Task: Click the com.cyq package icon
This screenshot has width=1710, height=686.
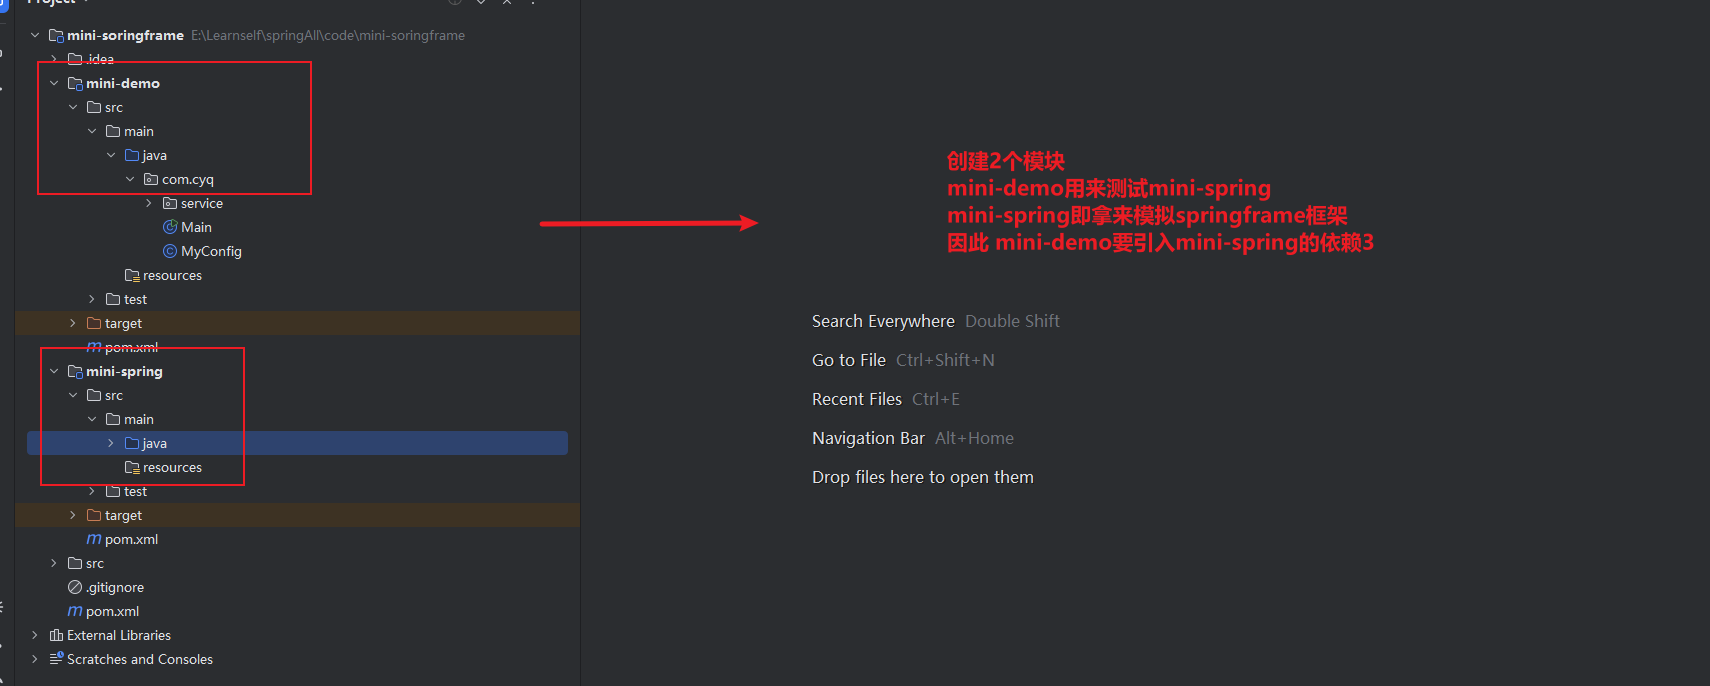Action: point(151,179)
